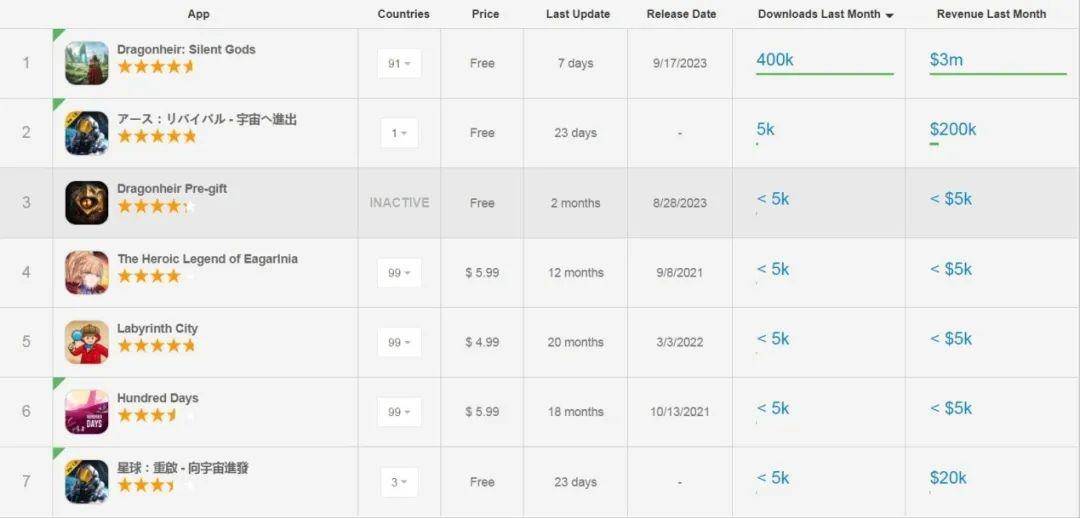
Task: Click the row 7 astronaut app icon
Action: click(x=87, y=481)
